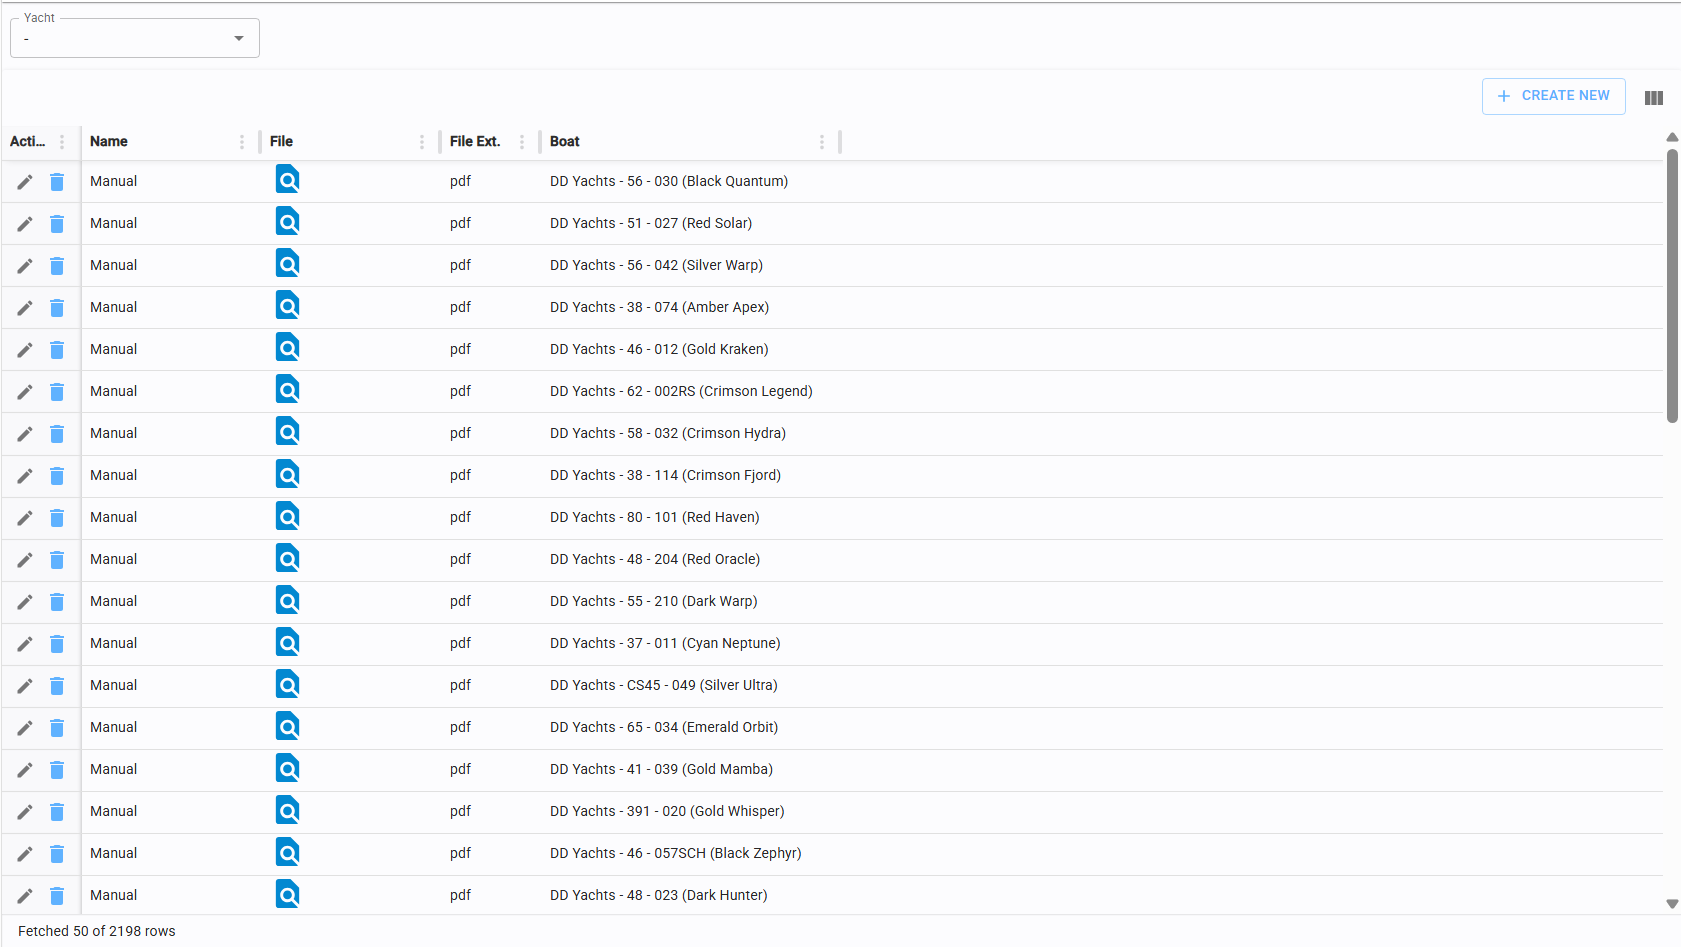This screenshot has height=947, width=1681.
Task: View the PDF for Cyan Neptune row
Action: click(287, 643)
